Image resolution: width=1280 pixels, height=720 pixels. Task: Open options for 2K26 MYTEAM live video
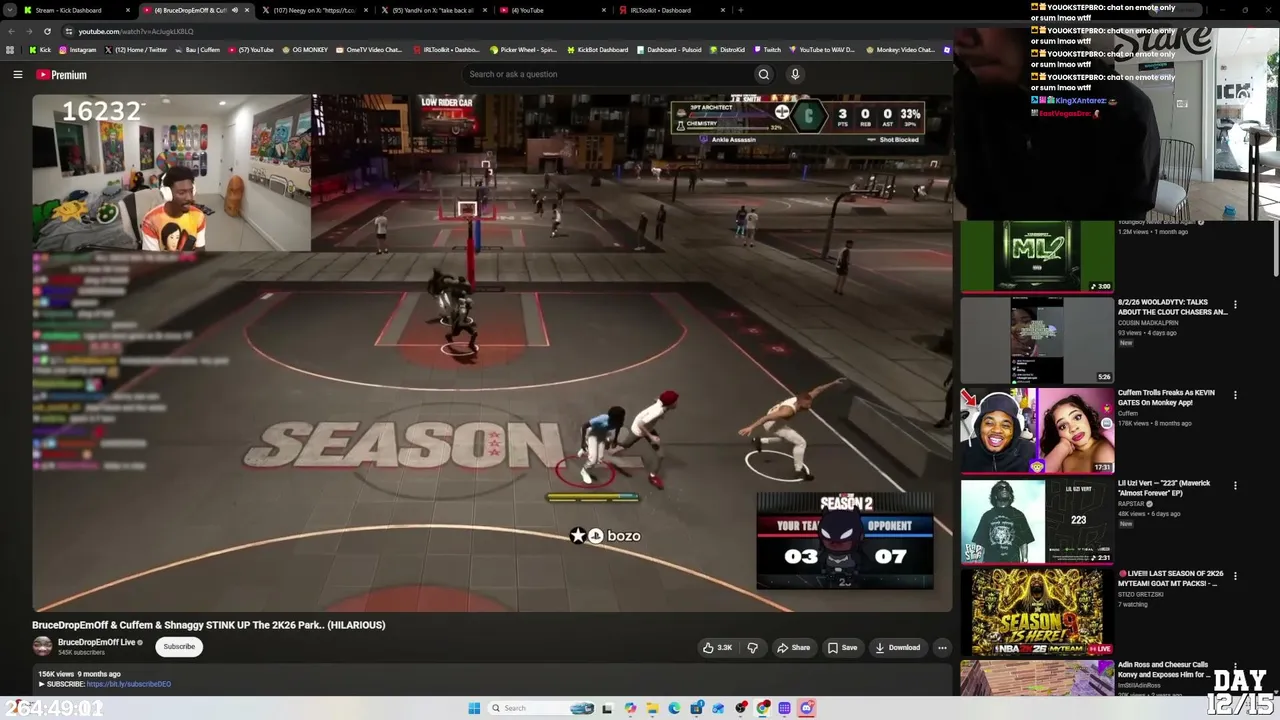(x=1235, y=576)
